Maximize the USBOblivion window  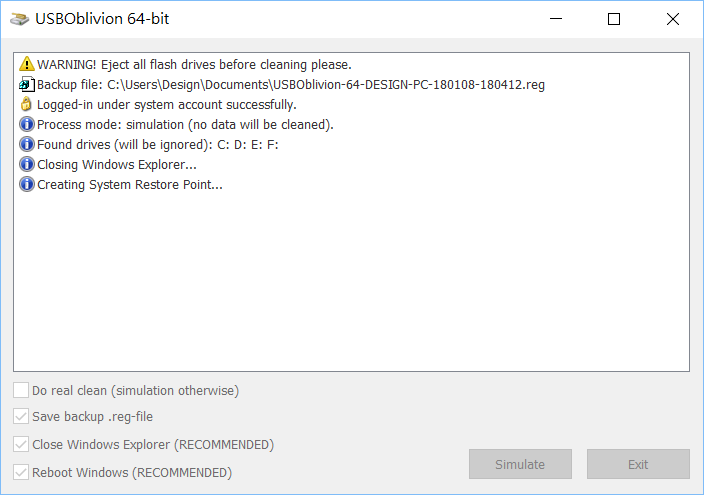click(614, 19)
